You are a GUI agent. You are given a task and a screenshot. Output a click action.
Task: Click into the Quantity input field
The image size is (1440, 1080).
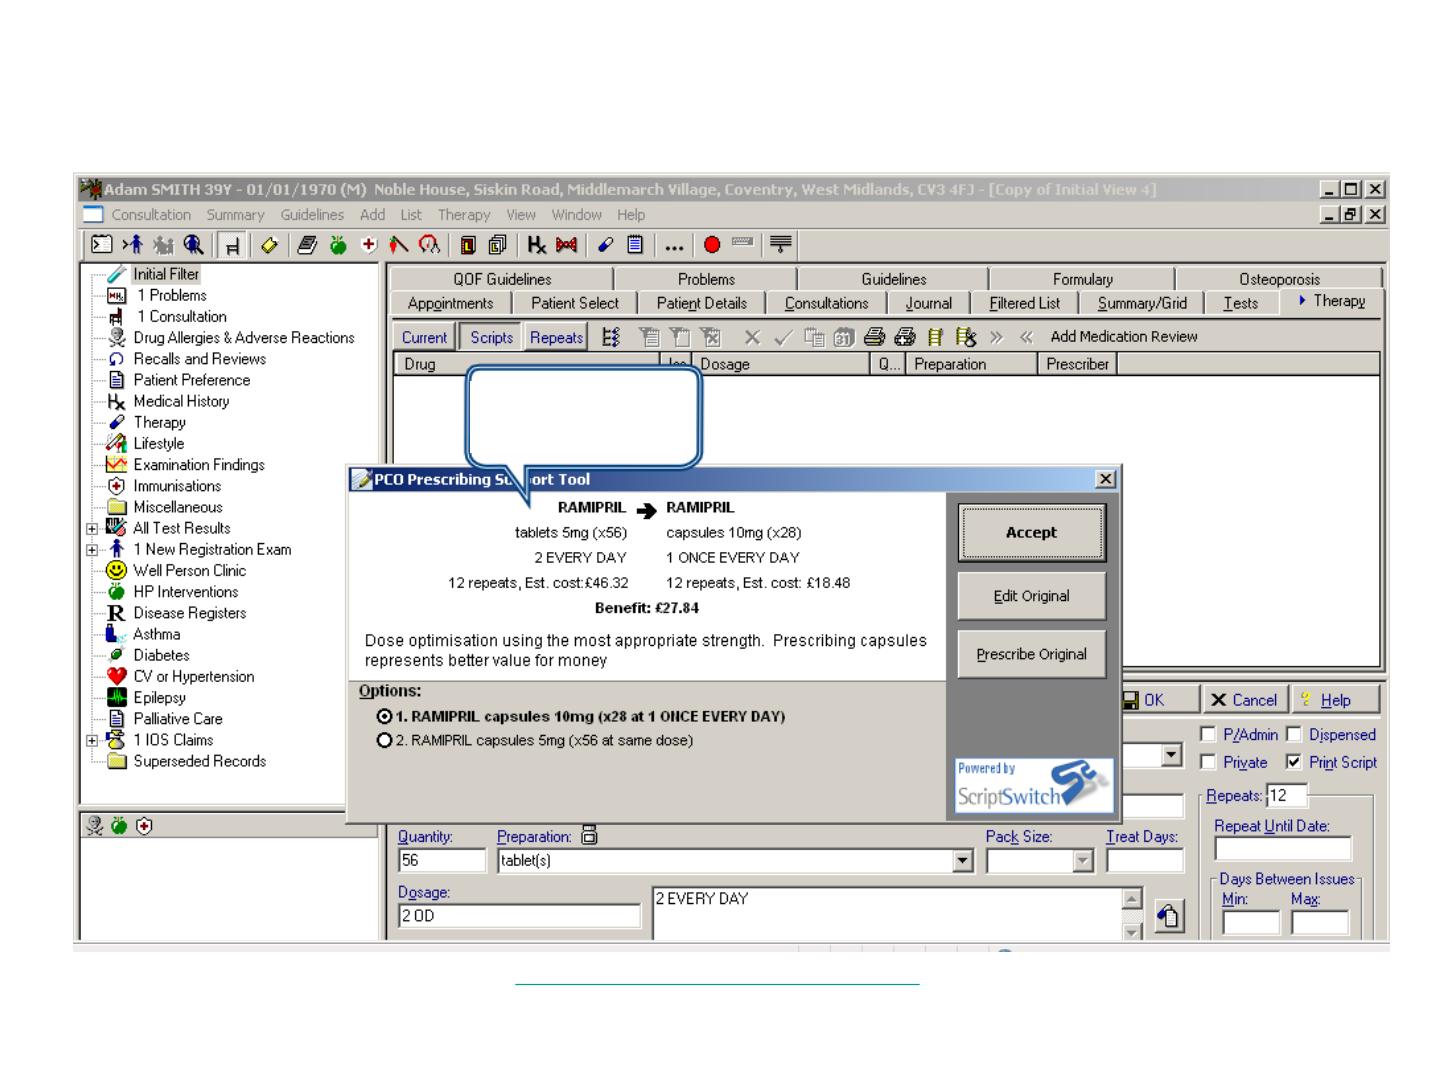click(441, 861)
